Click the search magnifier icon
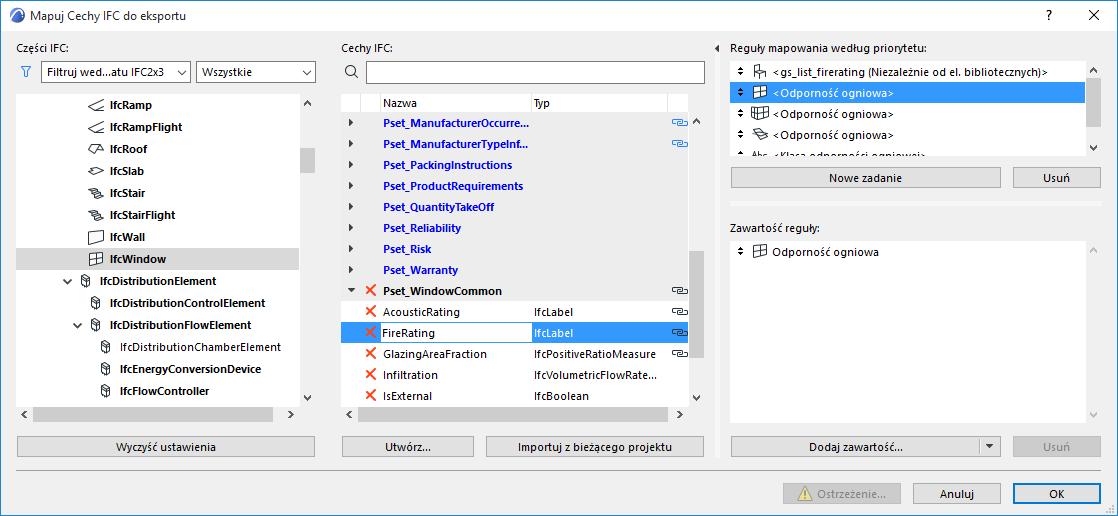Screen dimensions: 1118x516 point(351,72)
